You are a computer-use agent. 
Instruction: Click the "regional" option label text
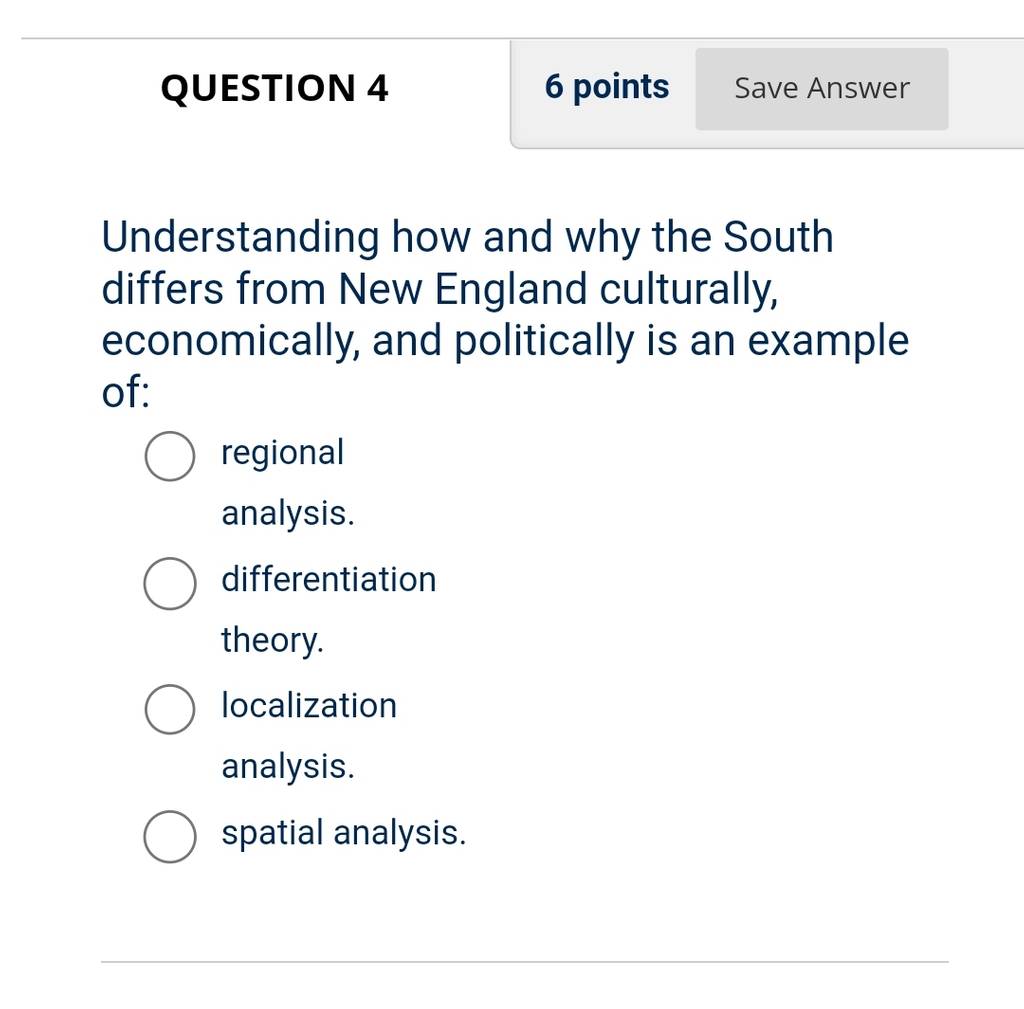(x=282, y=454)
